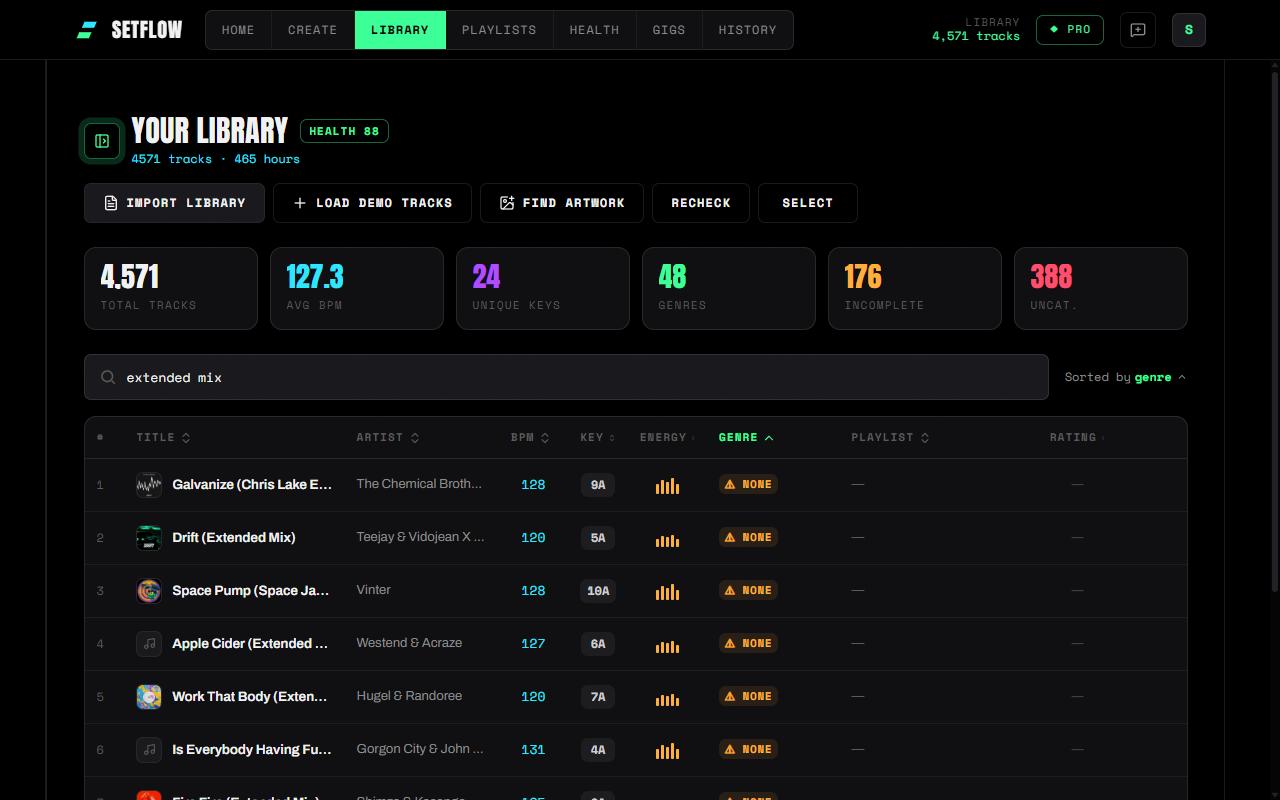Screen dimensions: 1280x800
Task: Open the S user avatar menu
Action: pyautogui.click(x=1188, y=30)
